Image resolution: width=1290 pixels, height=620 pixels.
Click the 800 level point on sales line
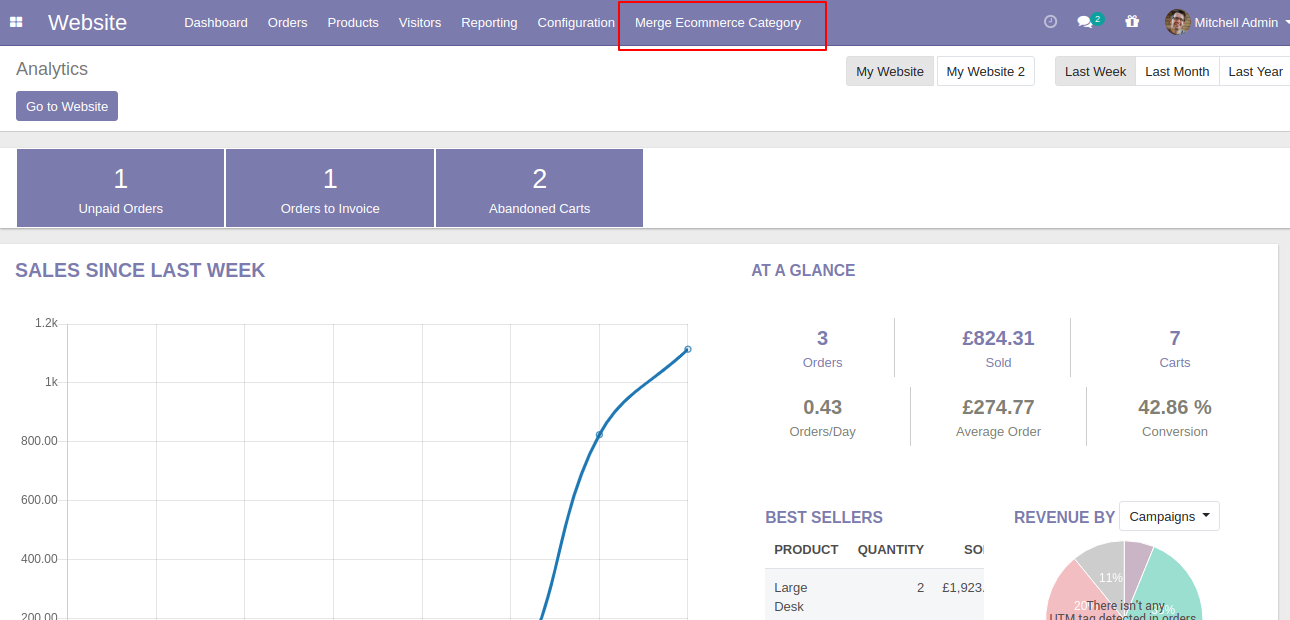(599, 434)
